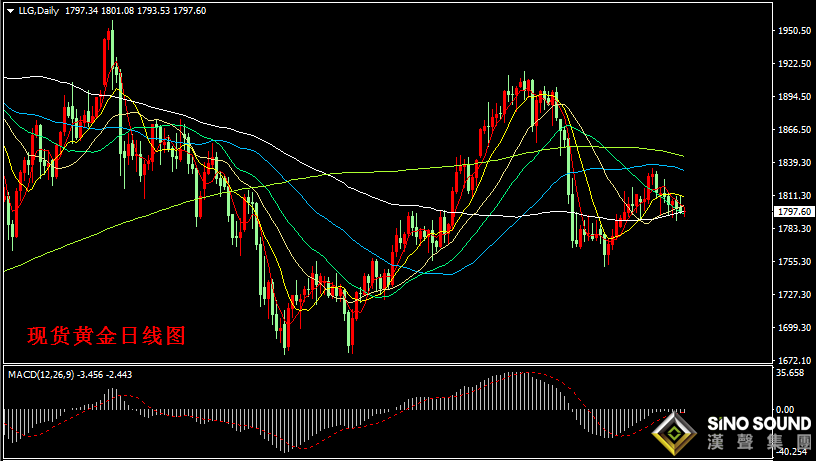The width and height of the screenshot is (816, 461).
Task: Click the 1672.10 price axis label
Action: 794,360
